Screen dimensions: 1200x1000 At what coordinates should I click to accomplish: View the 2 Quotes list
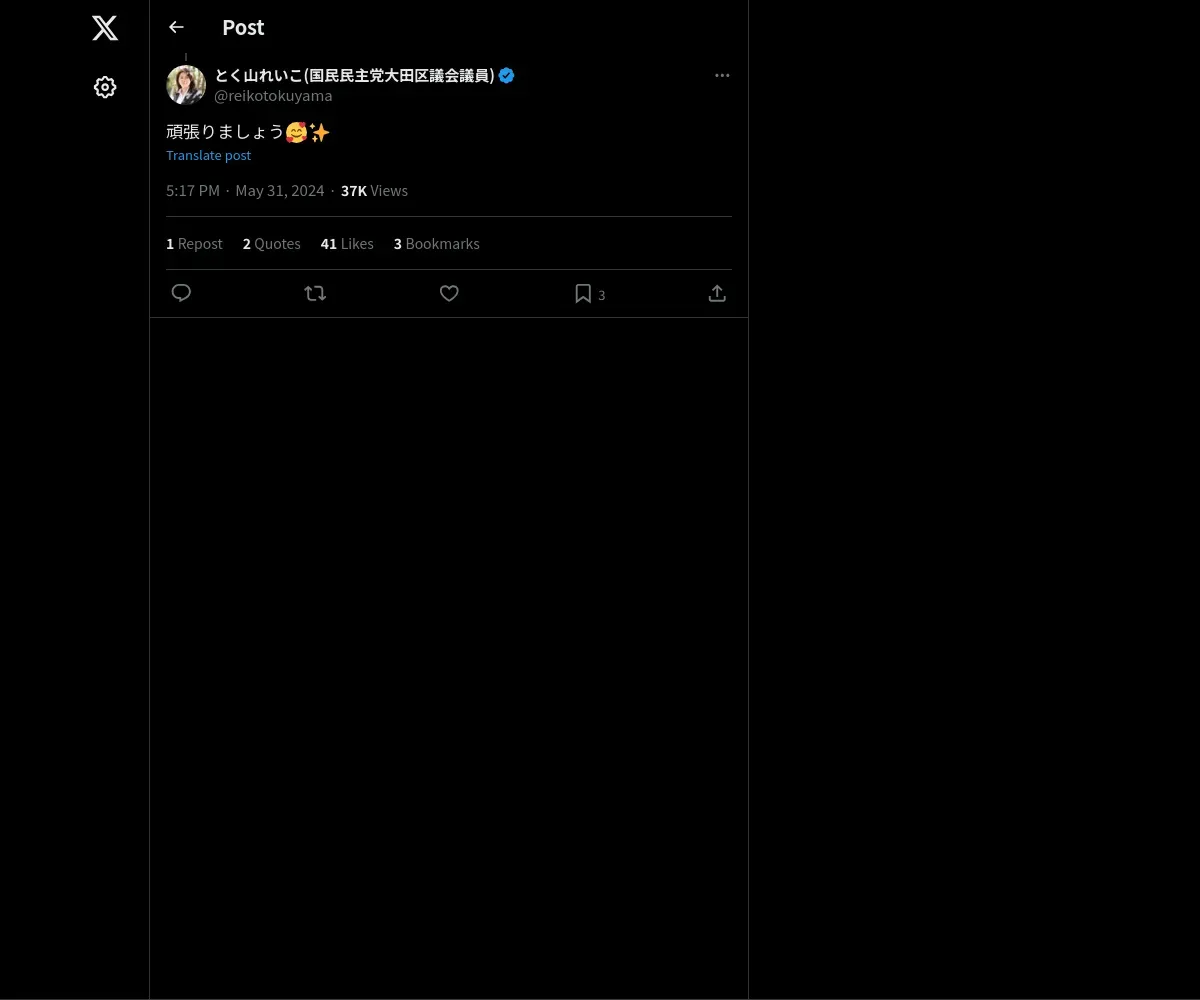tap(271, 244)
